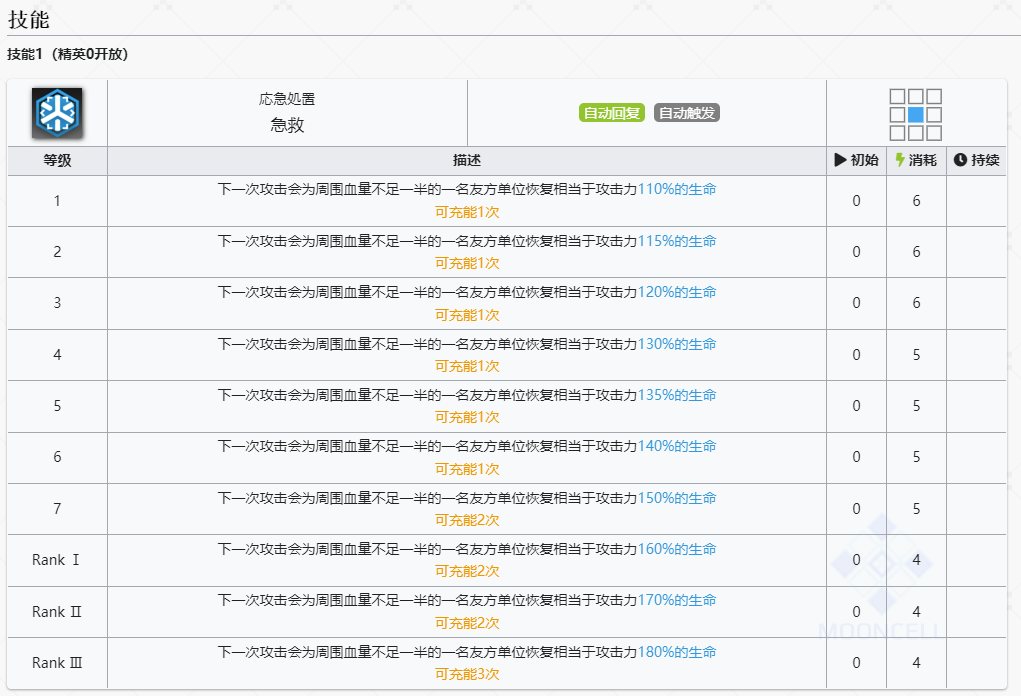Click 可充能2次 in level 7 row
1021x696 pixels.
point(467,520)
